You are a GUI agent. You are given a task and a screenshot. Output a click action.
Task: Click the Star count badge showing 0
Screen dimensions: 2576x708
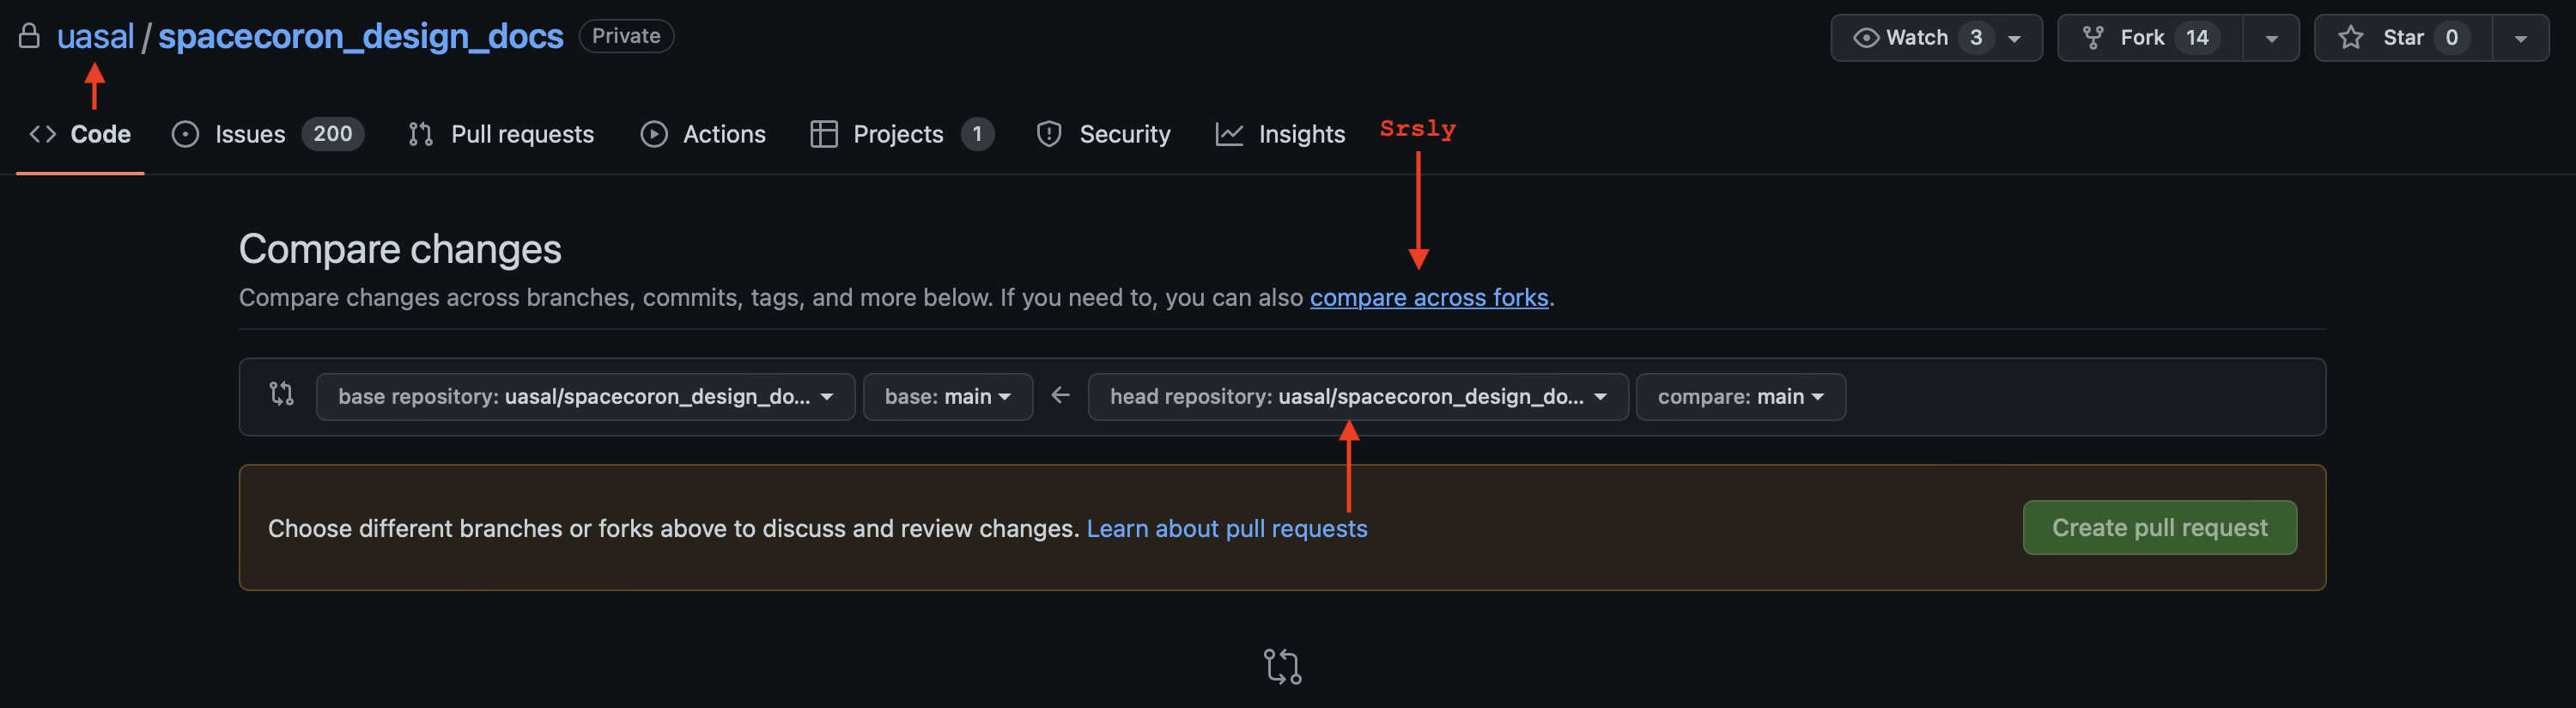click(x=2452, y=38)
